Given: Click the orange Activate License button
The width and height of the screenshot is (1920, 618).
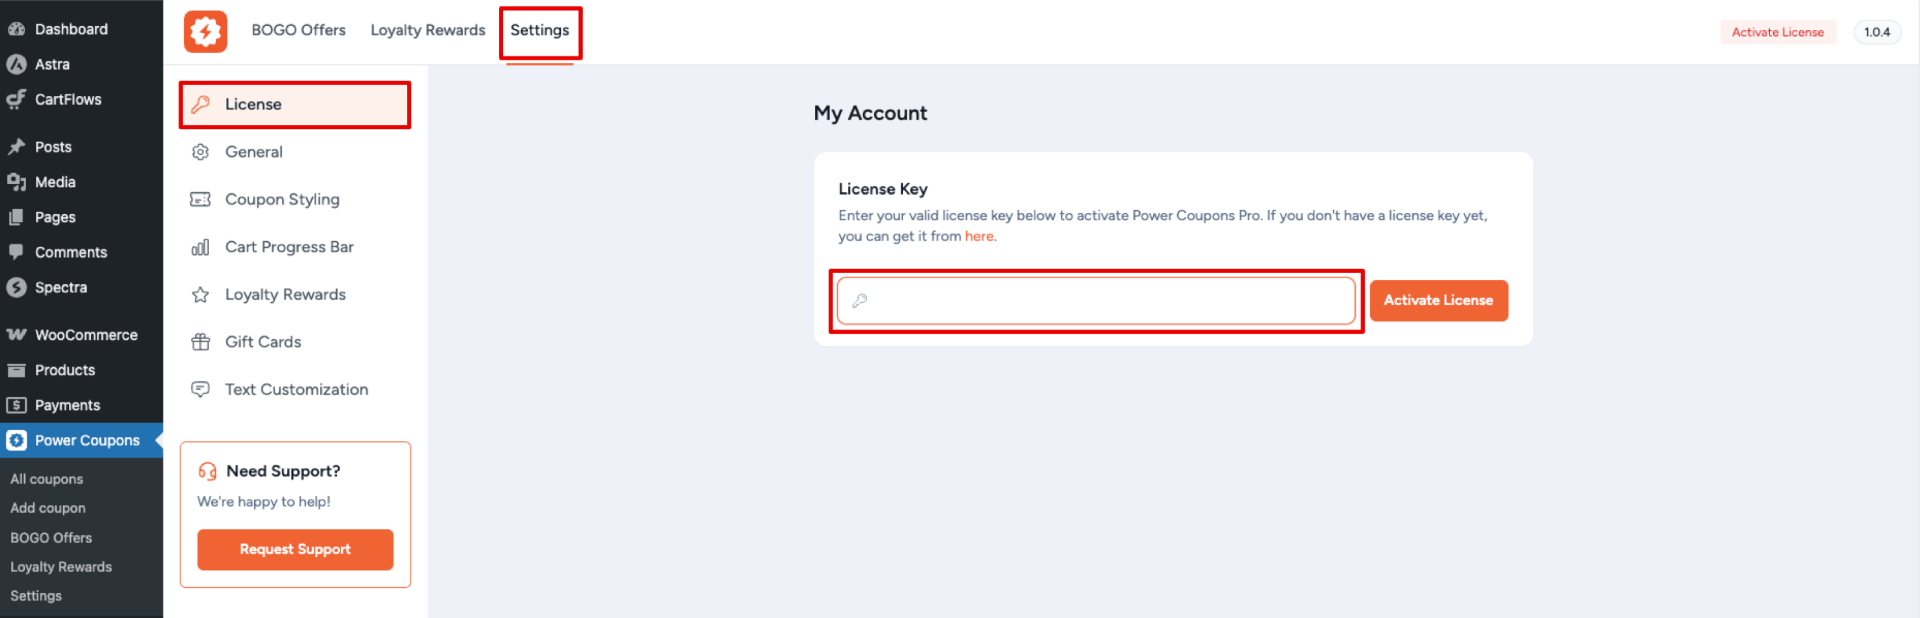Looking at the screenshot, I should tap(1438, 300).
